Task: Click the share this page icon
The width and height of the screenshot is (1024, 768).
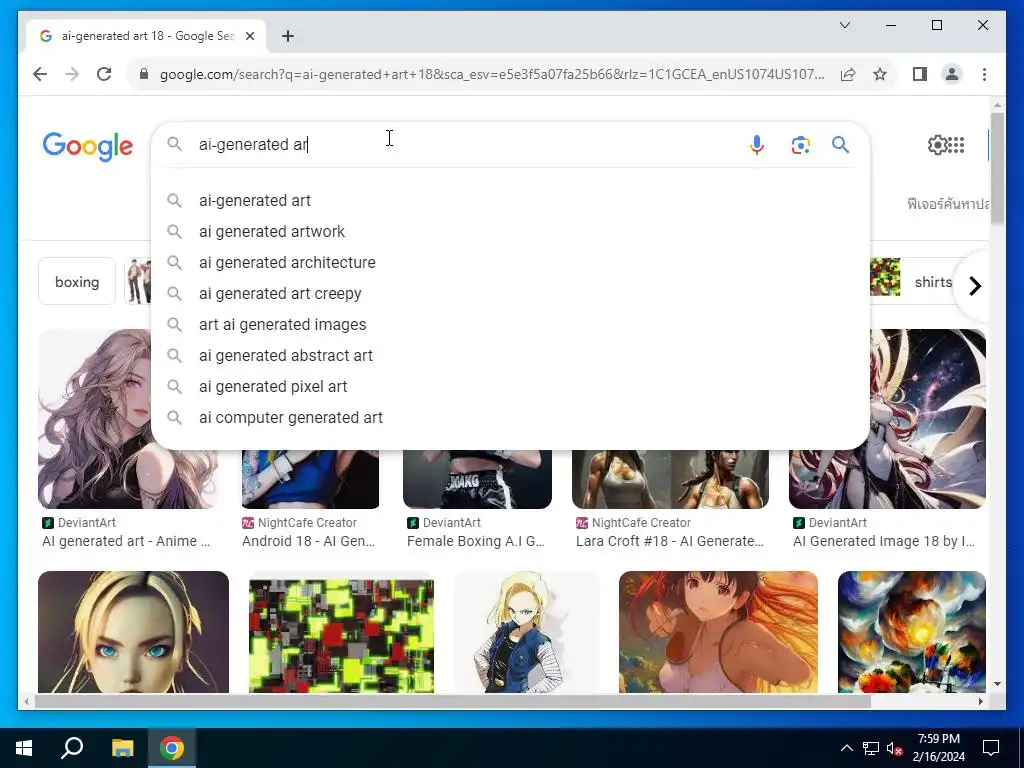Action: point(848,74)
